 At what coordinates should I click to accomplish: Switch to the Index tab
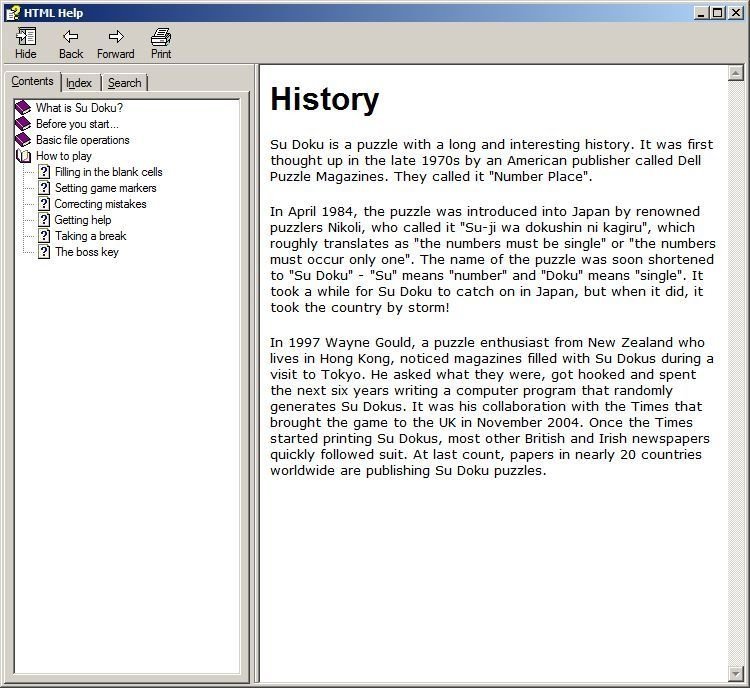pyautogui.click(x=79, y=83)
